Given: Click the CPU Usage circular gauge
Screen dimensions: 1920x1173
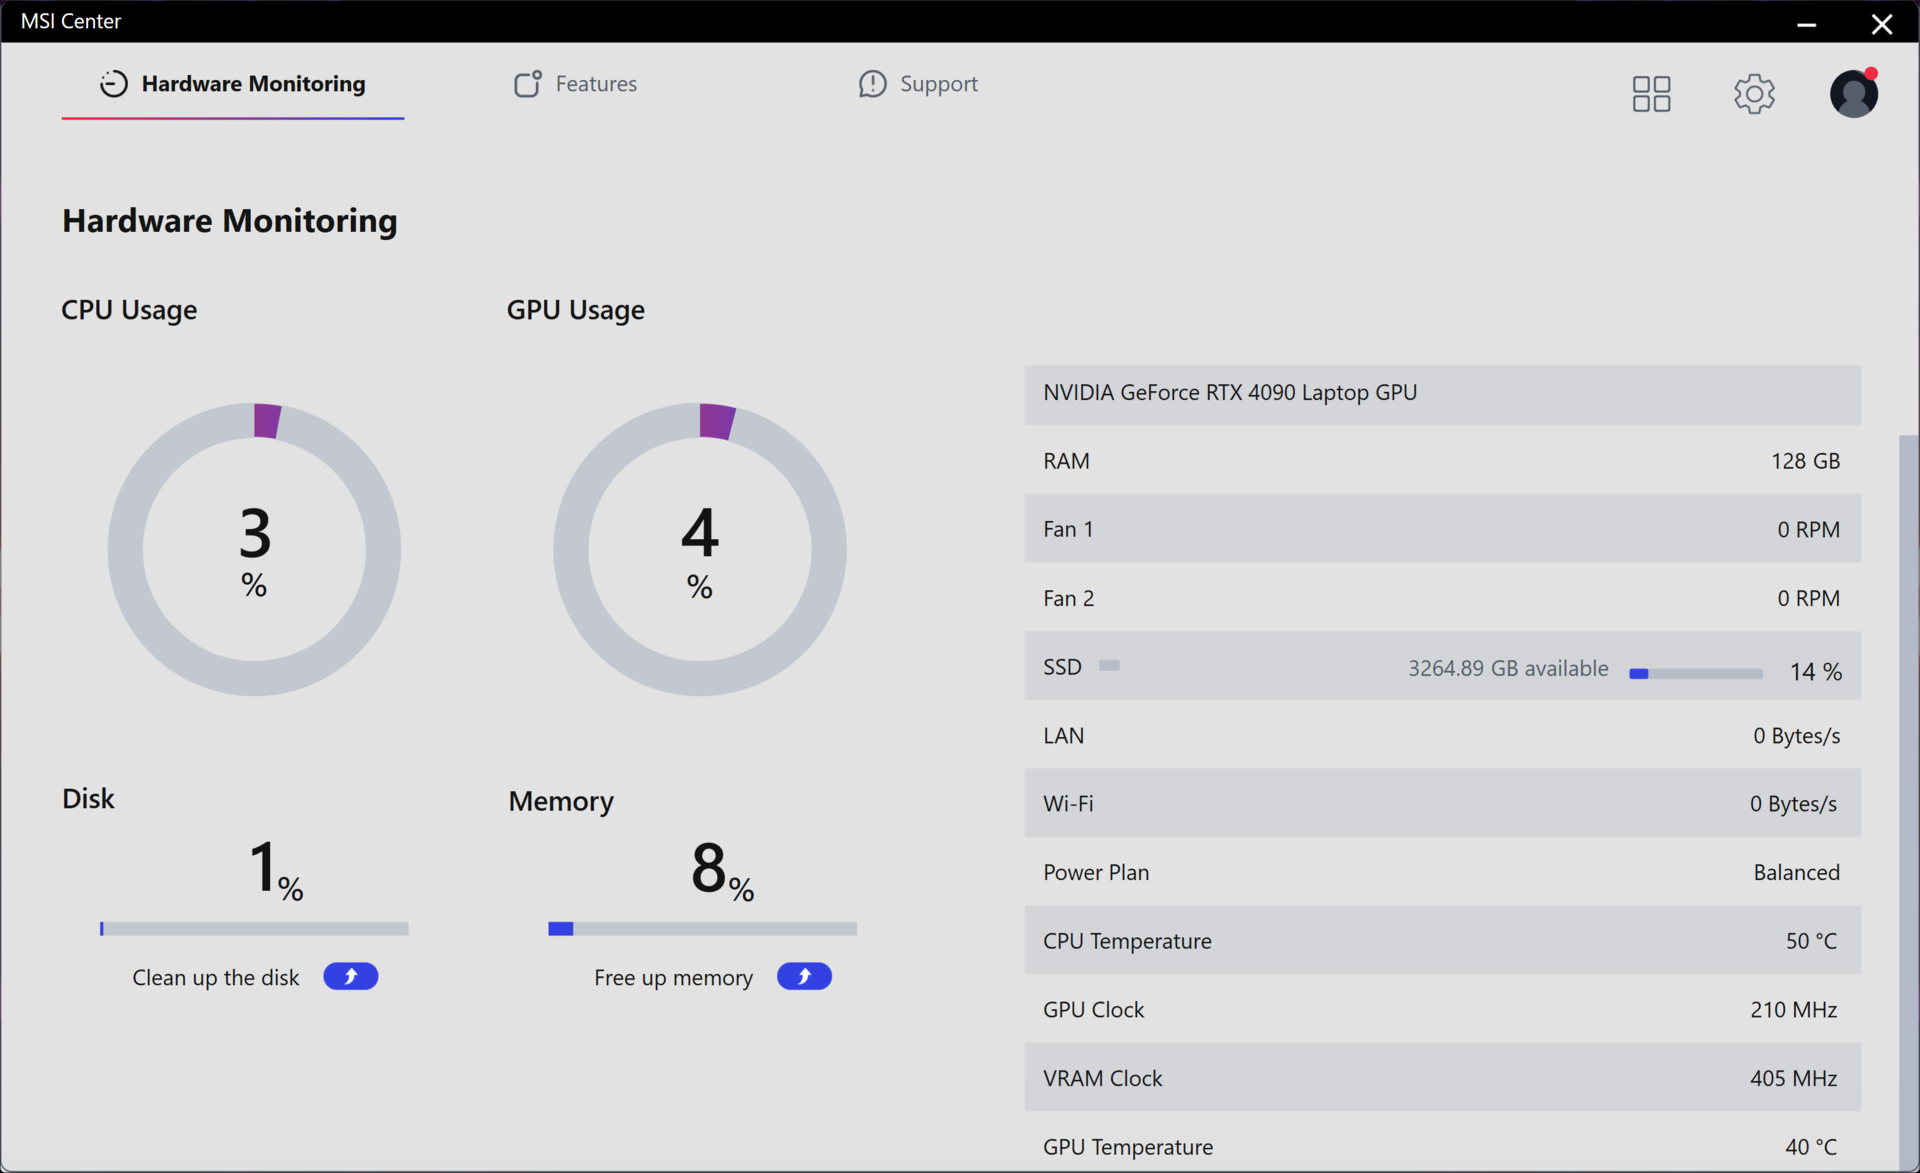Looking at the screenshot, I should pyautogui.click(x=254, y=549).
